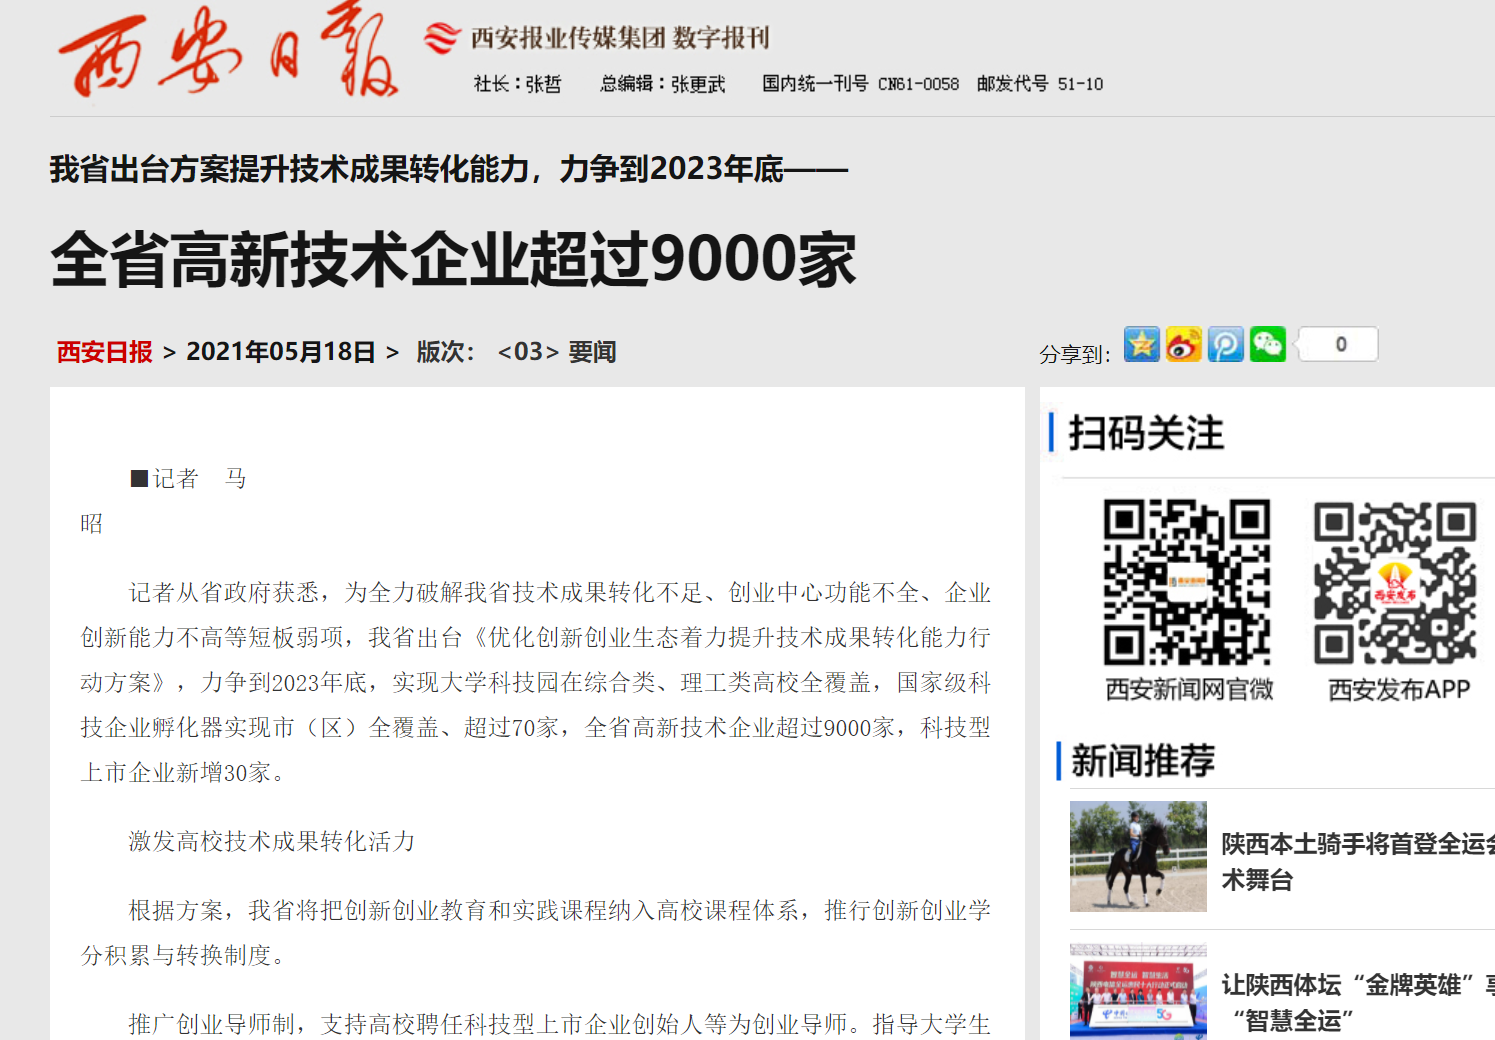The width and height of the screenshot is (1495, 1040).
Task: Click the date 2021年05月18日 breadcrumb
Action: pyautogui.click(x=280, y=352)
